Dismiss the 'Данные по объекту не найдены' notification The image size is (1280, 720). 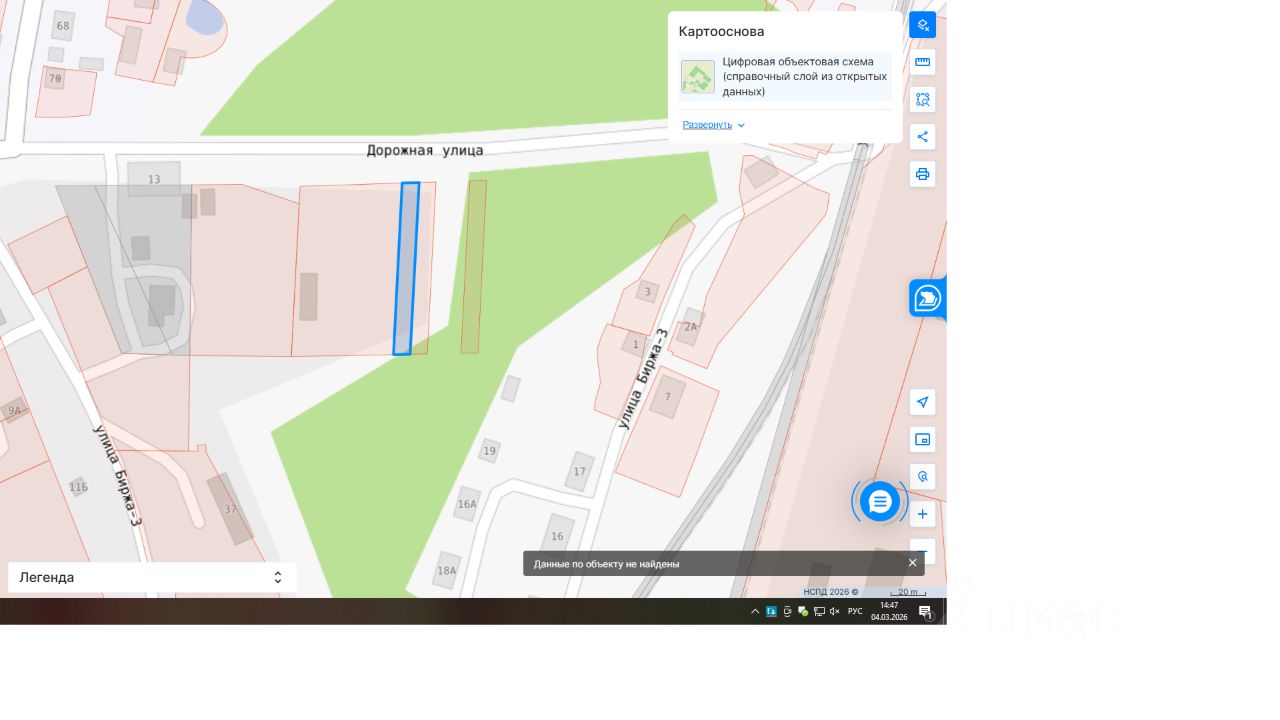coord(912,563)
